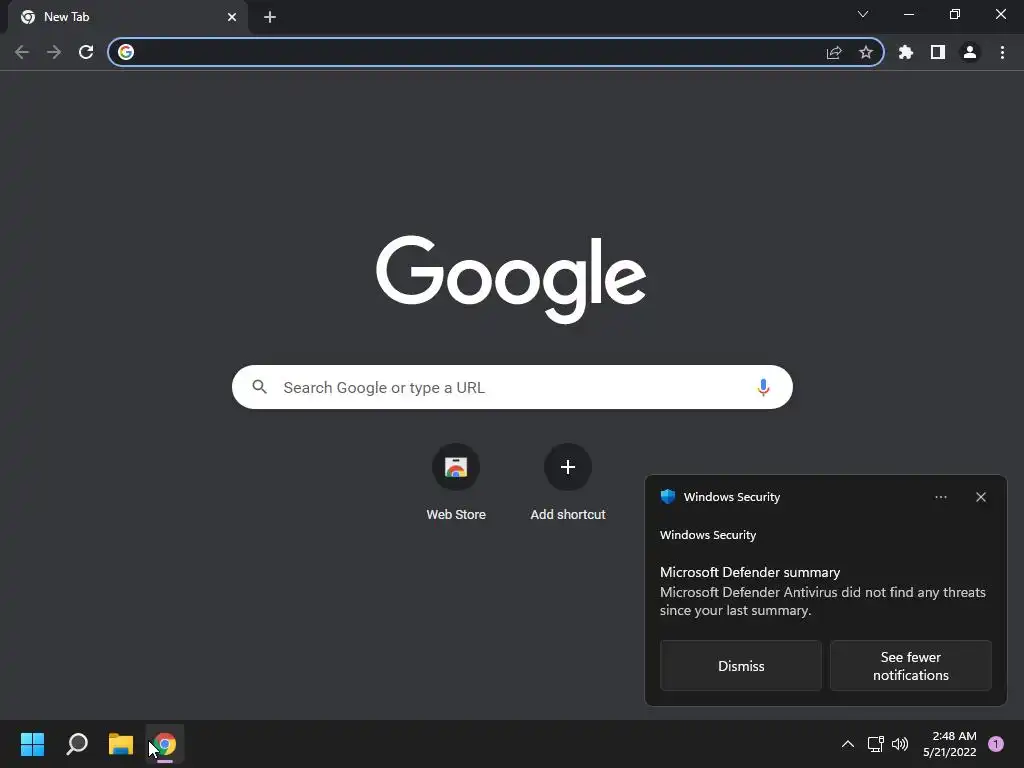Open the Chrome profile avatar

pos(970,52)
